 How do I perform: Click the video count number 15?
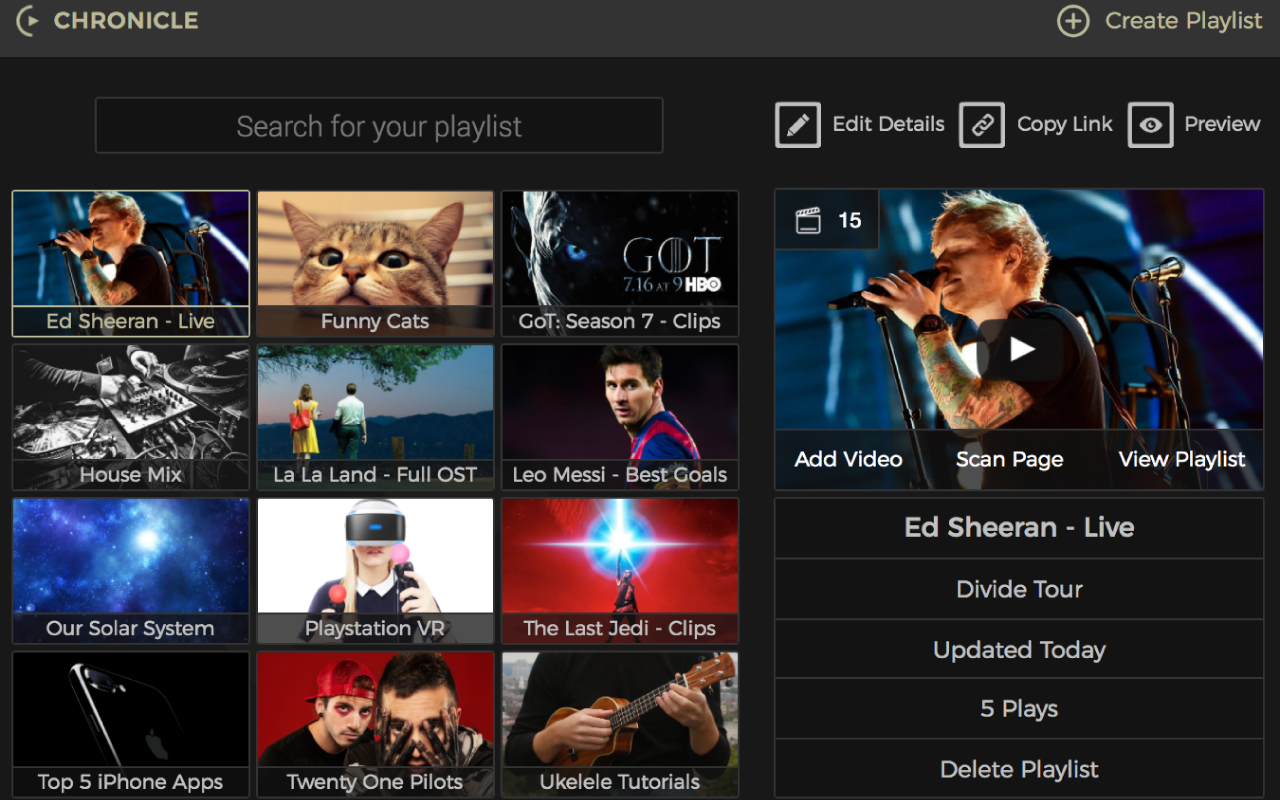850,220
